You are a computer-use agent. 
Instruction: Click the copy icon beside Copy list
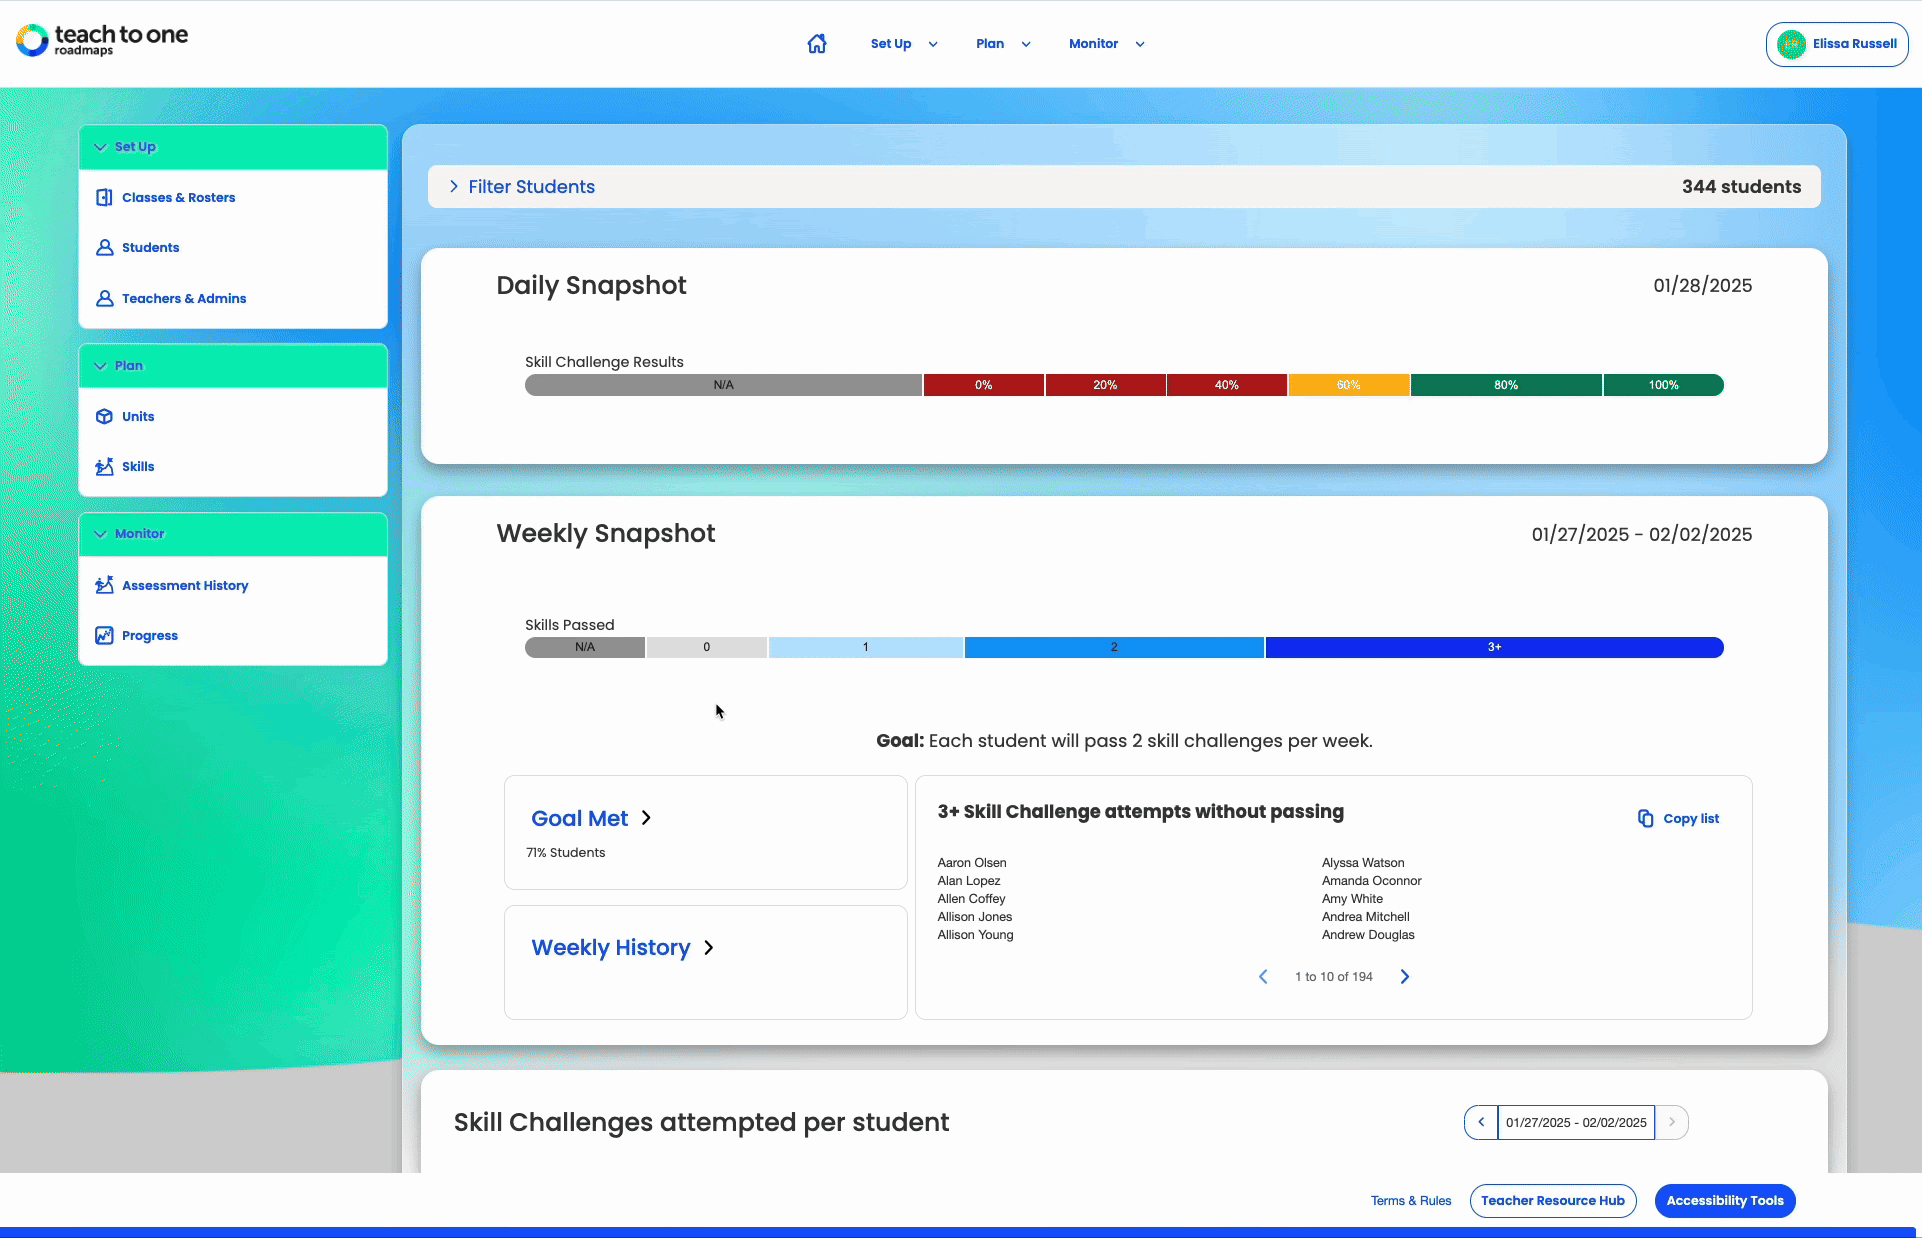(x=1645, y=818)
